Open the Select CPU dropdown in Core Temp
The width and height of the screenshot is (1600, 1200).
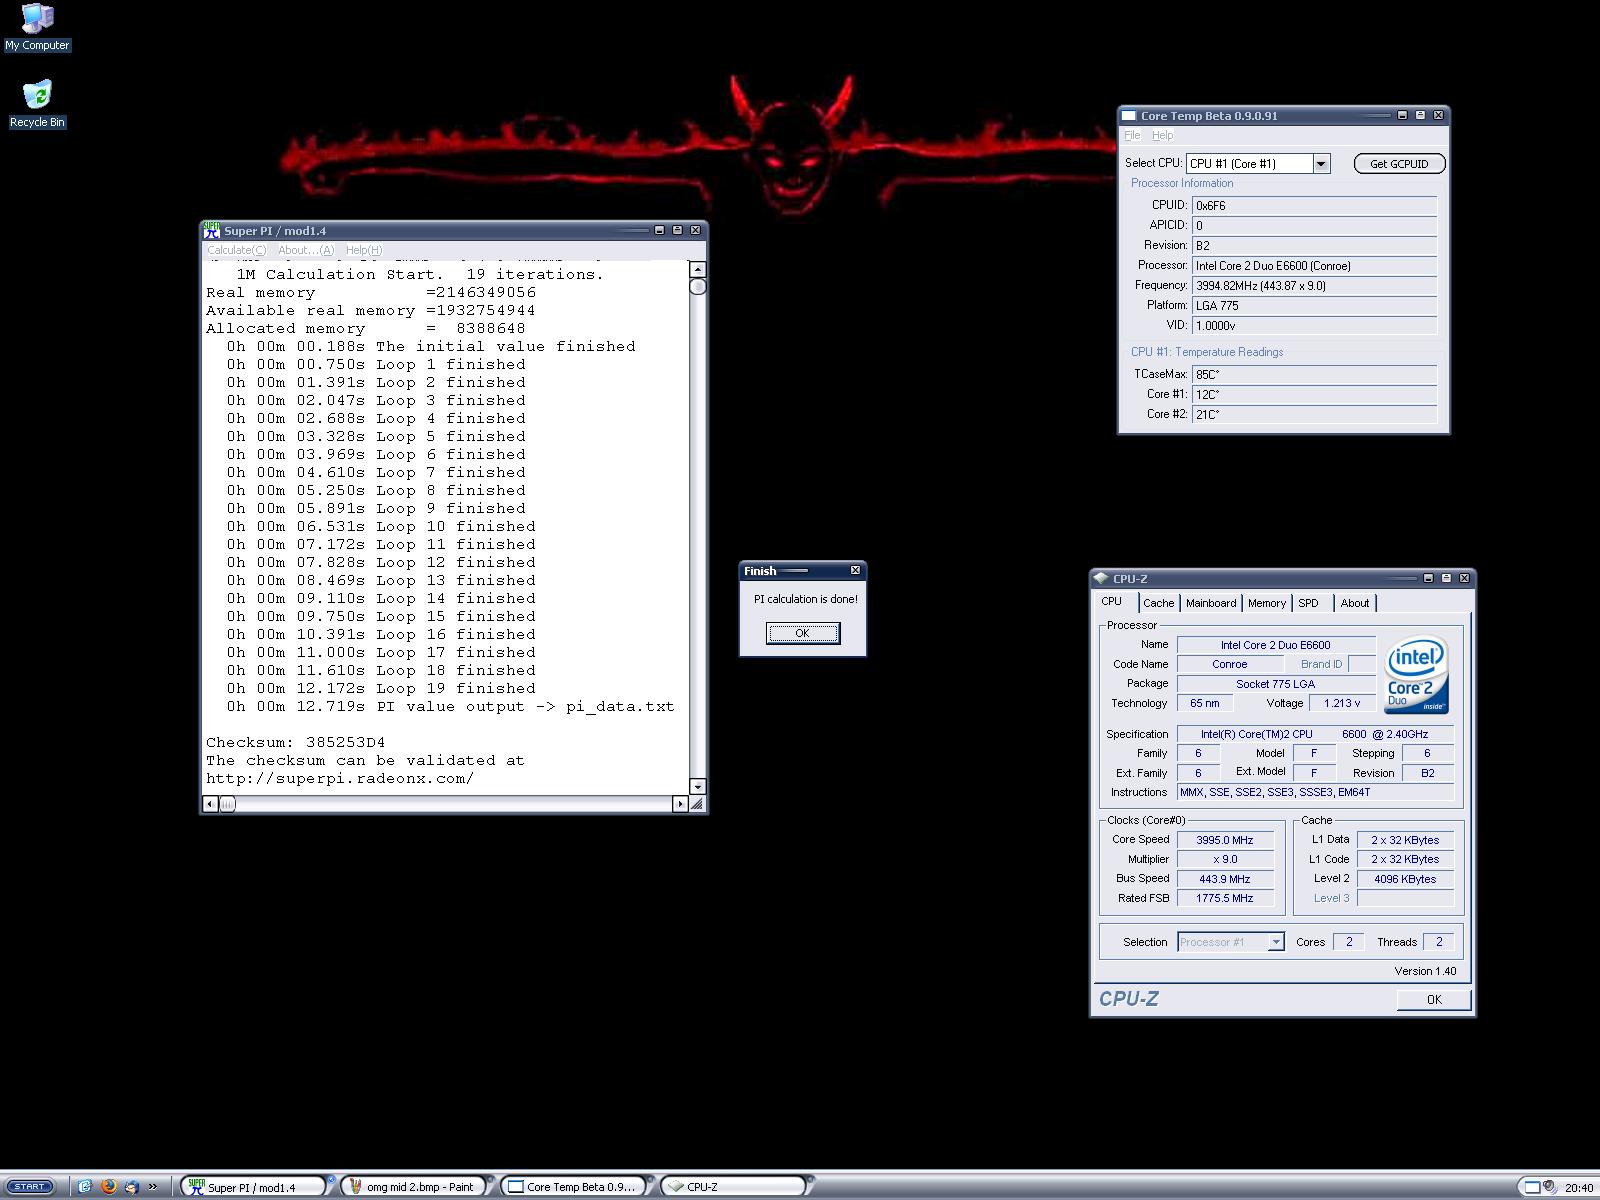[1321, 163]
